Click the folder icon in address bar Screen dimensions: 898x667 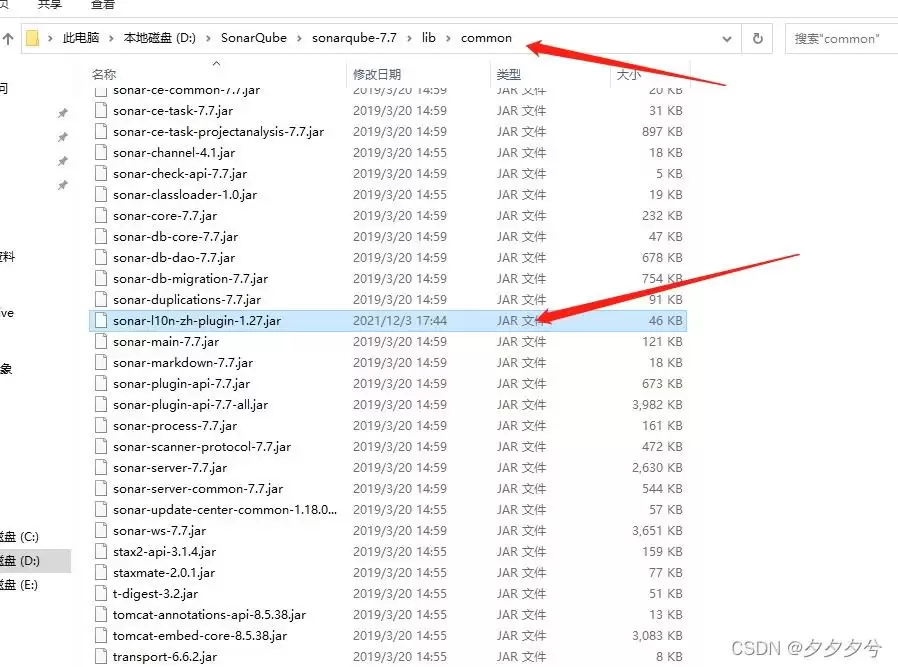[x=33, y=38]
